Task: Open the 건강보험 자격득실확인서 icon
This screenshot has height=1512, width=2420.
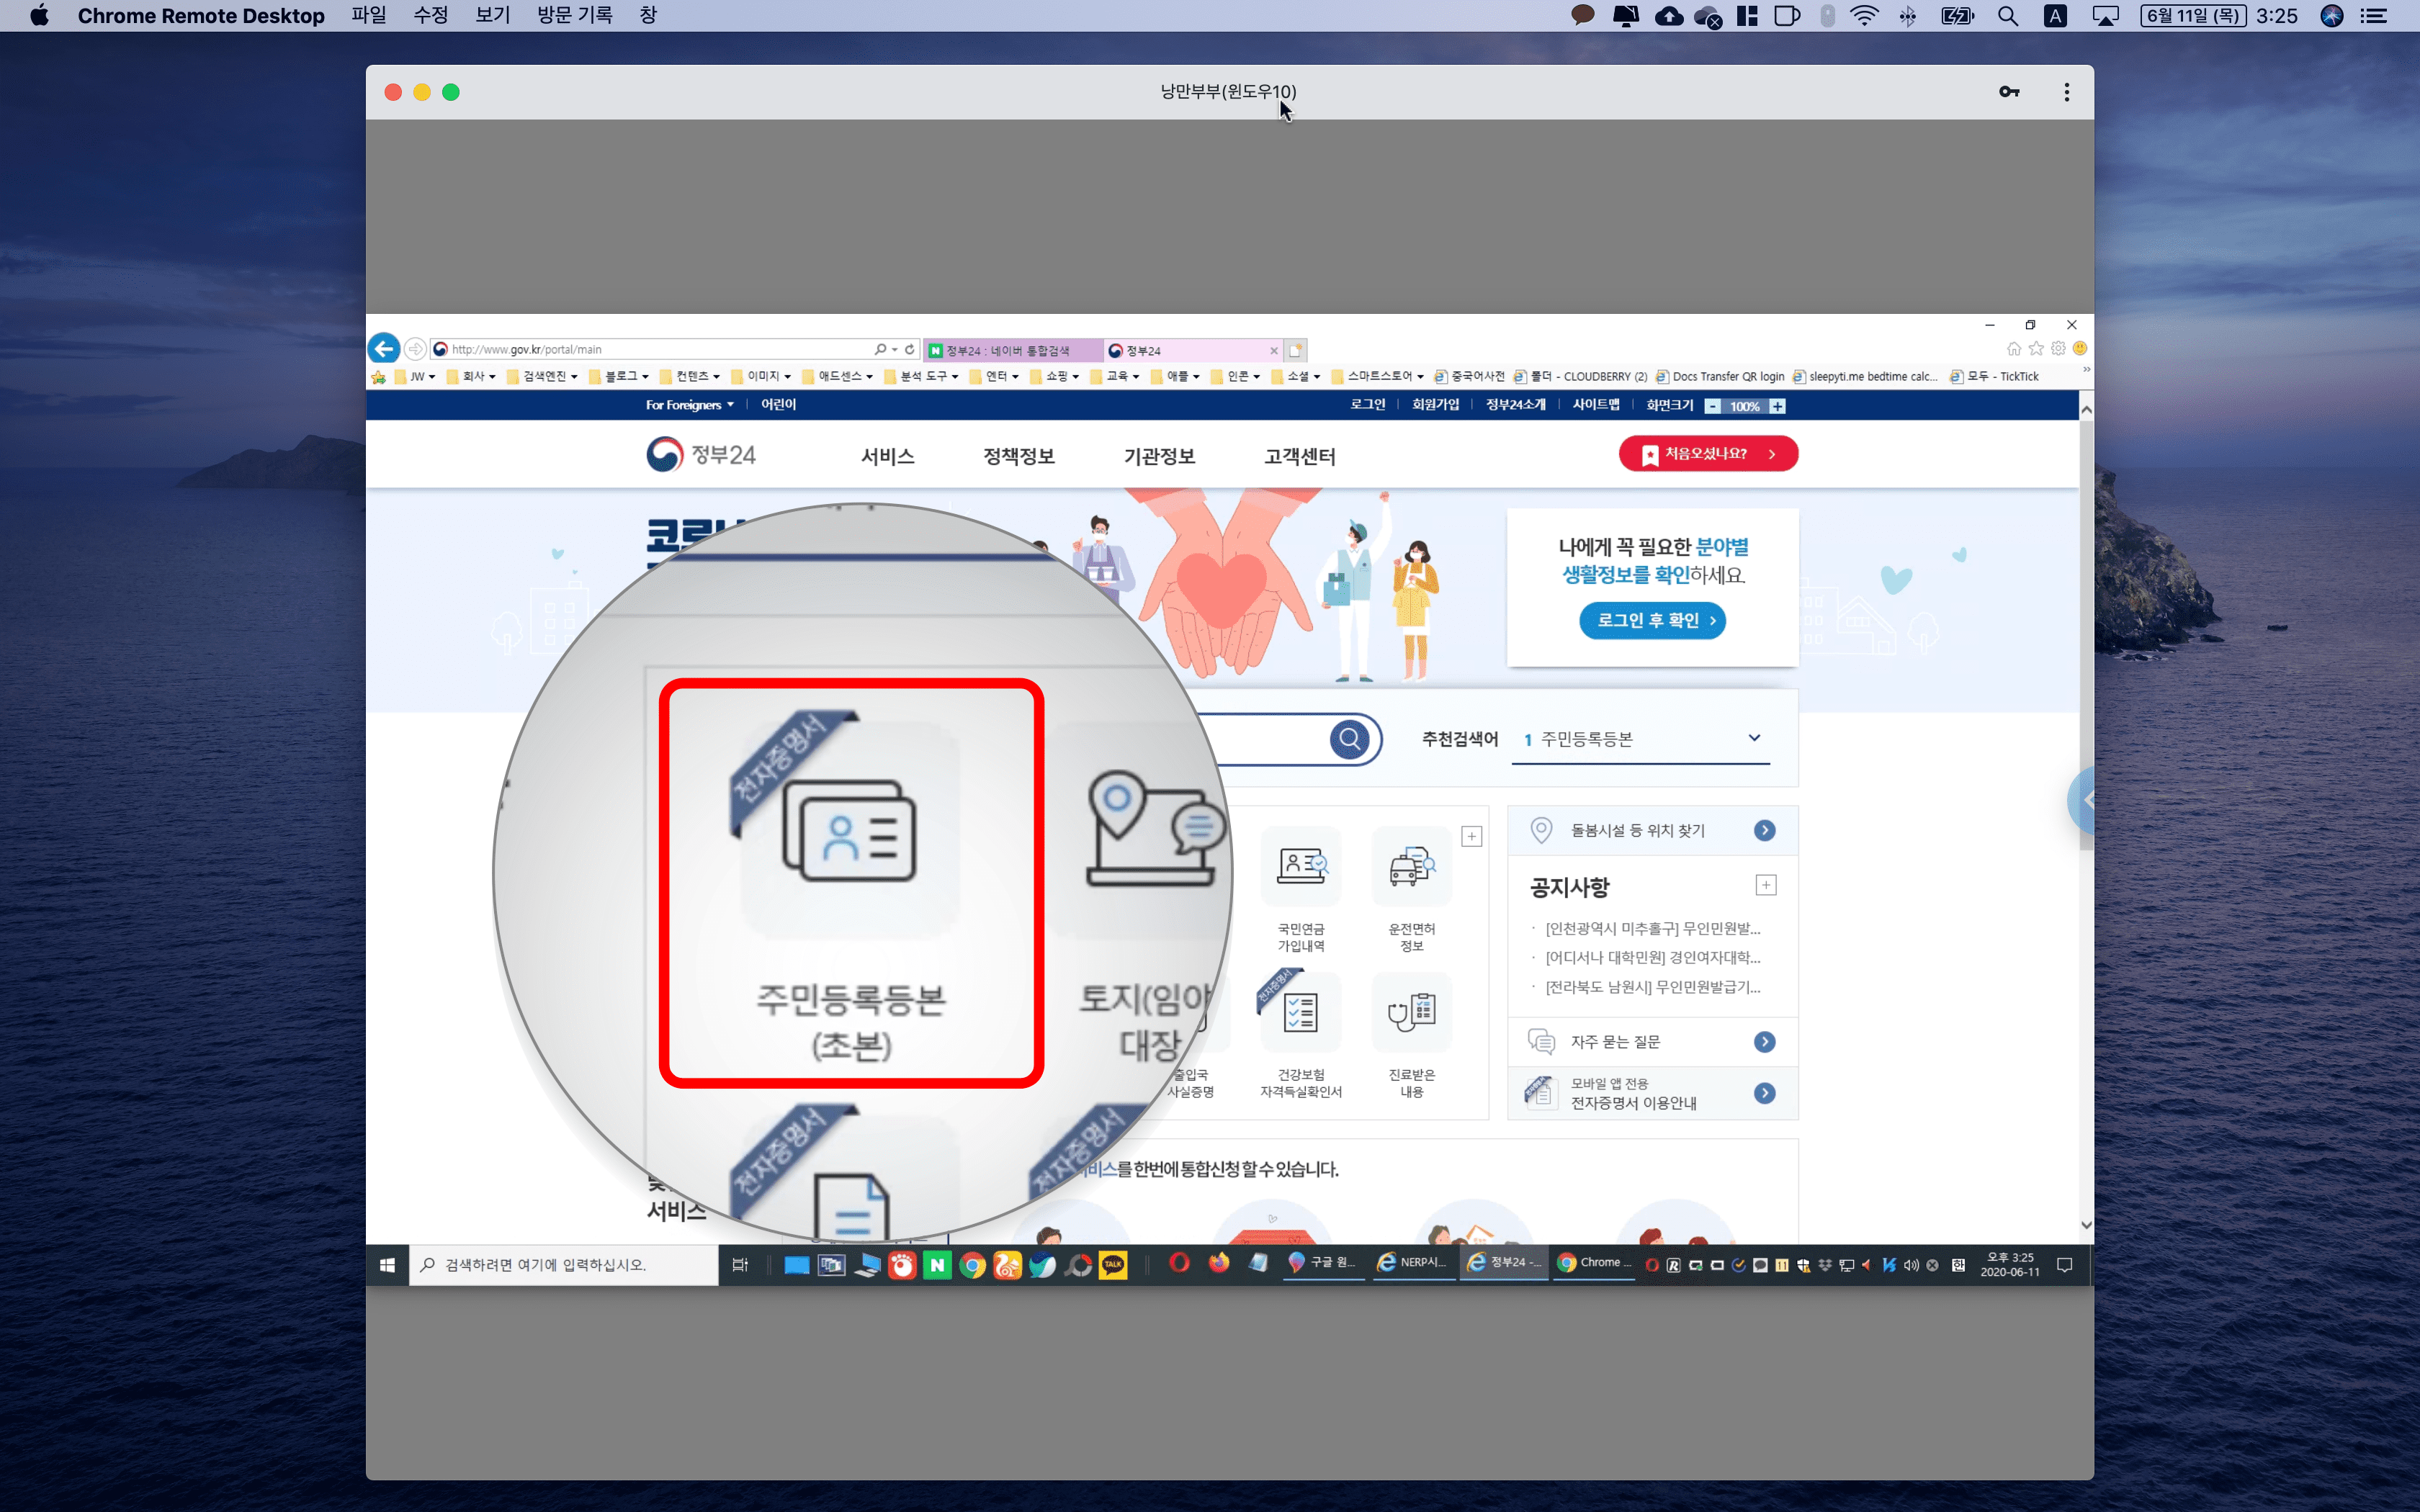Action: (x=1300, y=1014)
